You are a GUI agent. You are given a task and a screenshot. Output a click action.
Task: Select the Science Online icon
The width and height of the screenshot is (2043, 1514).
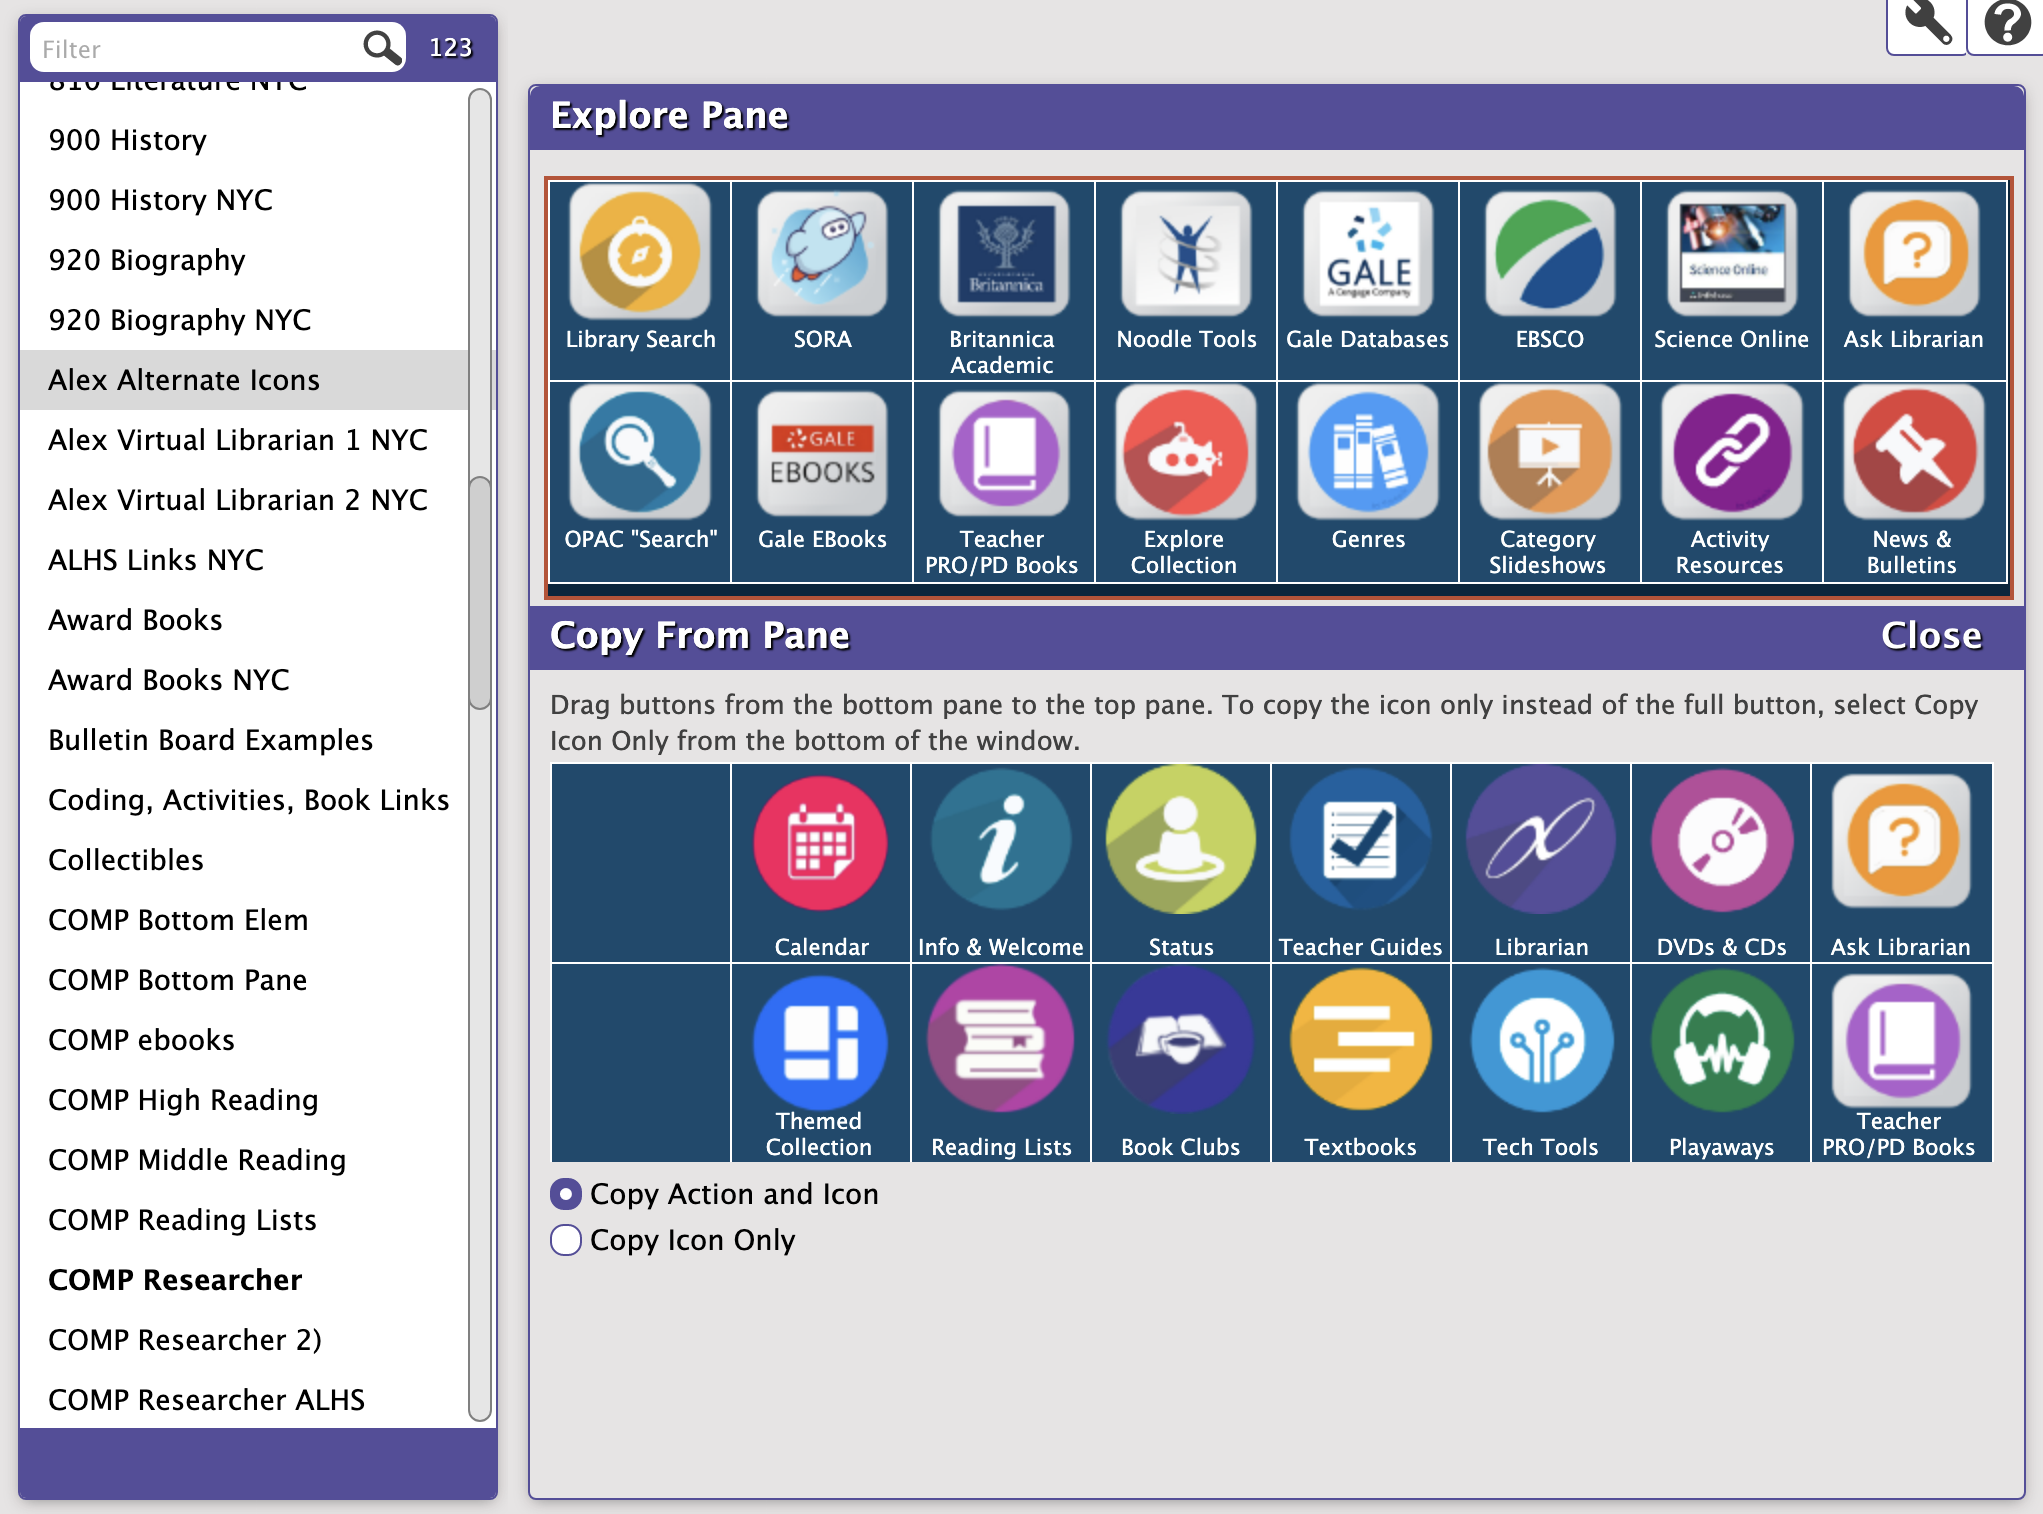1732,253
